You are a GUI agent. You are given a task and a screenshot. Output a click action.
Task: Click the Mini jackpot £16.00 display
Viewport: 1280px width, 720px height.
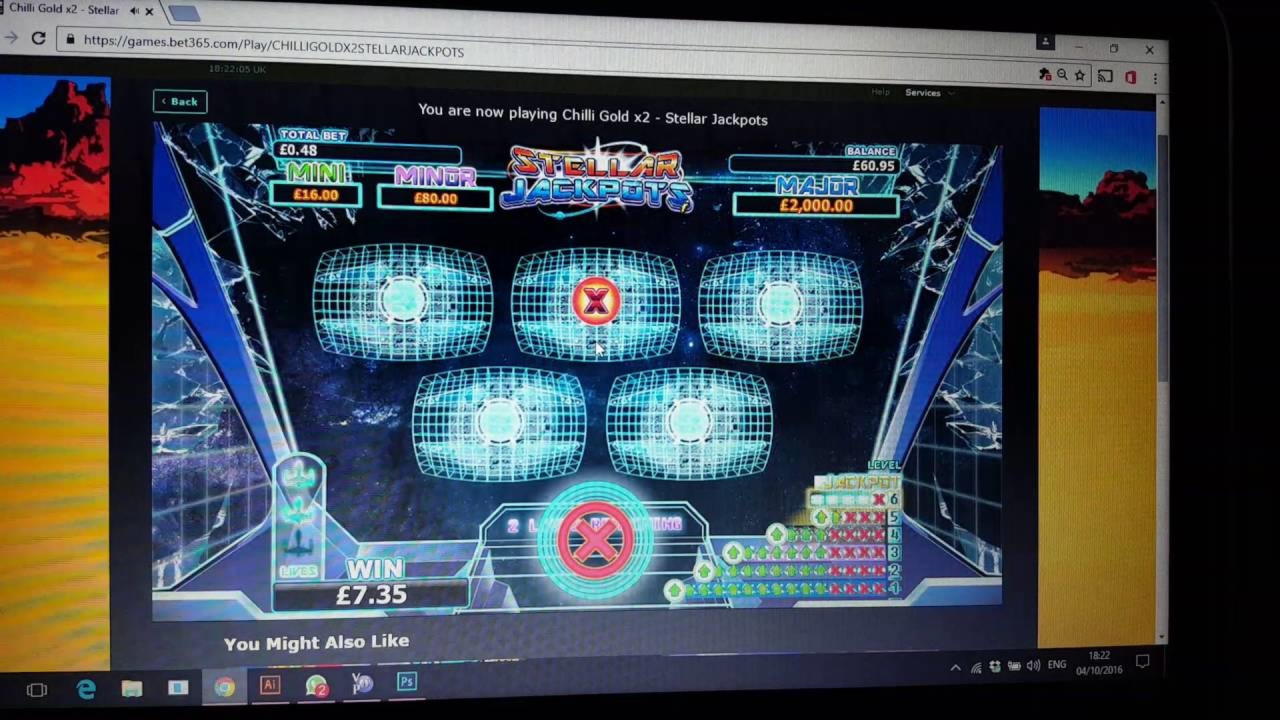click(x=315, y=195)
